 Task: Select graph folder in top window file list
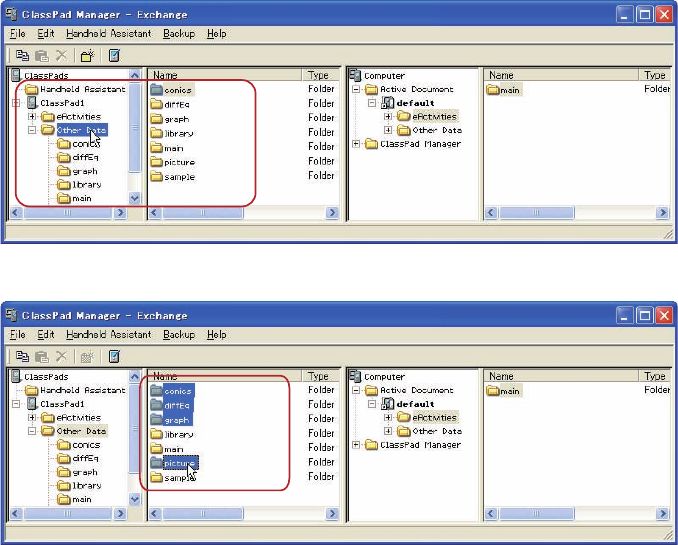click(170, 119)
